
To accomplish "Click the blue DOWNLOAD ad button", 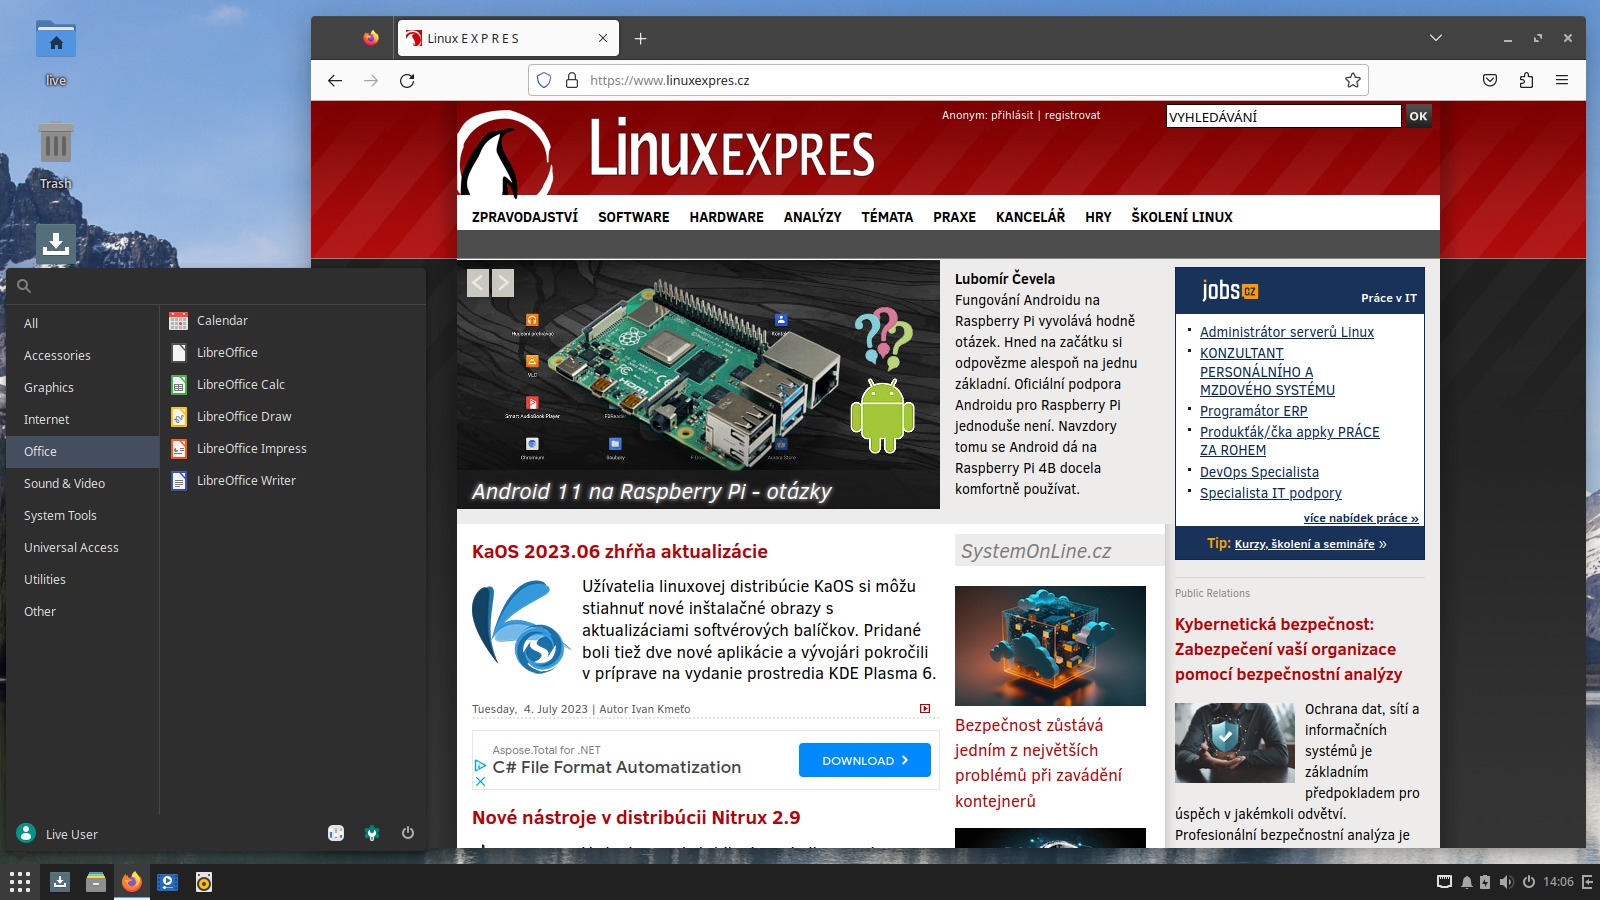I will pyautogui.click(x=865, y=760).
